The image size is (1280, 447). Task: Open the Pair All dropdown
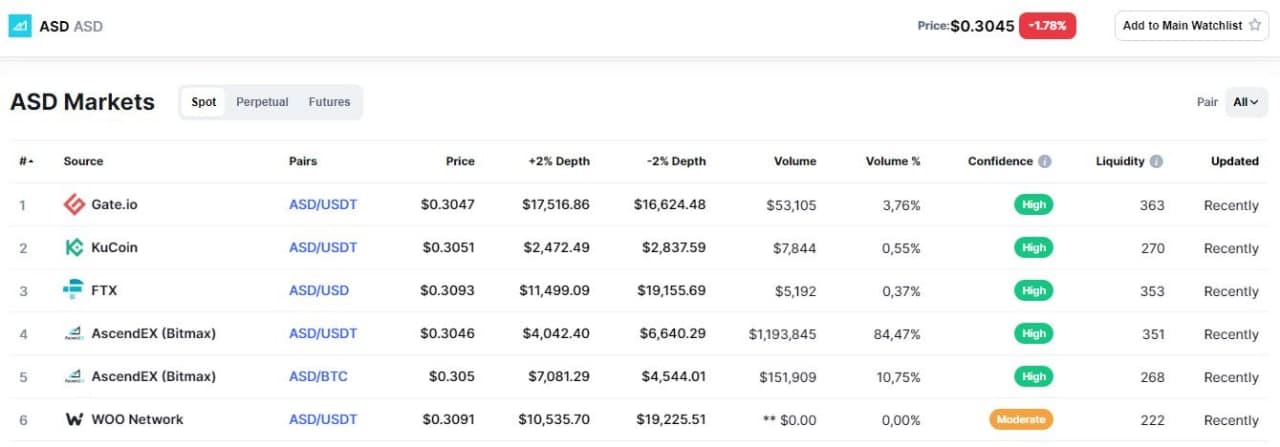[x=1246, y=102]
